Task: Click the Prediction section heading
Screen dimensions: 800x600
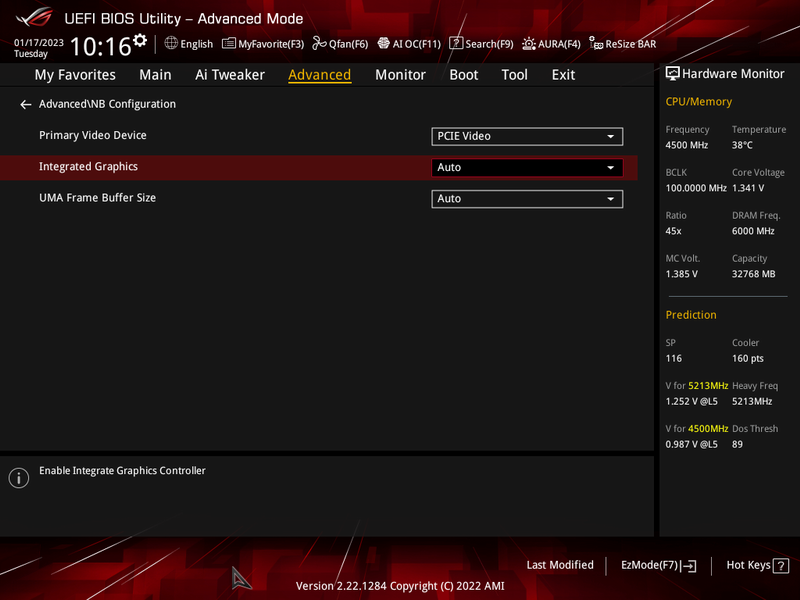Action: 691,315
